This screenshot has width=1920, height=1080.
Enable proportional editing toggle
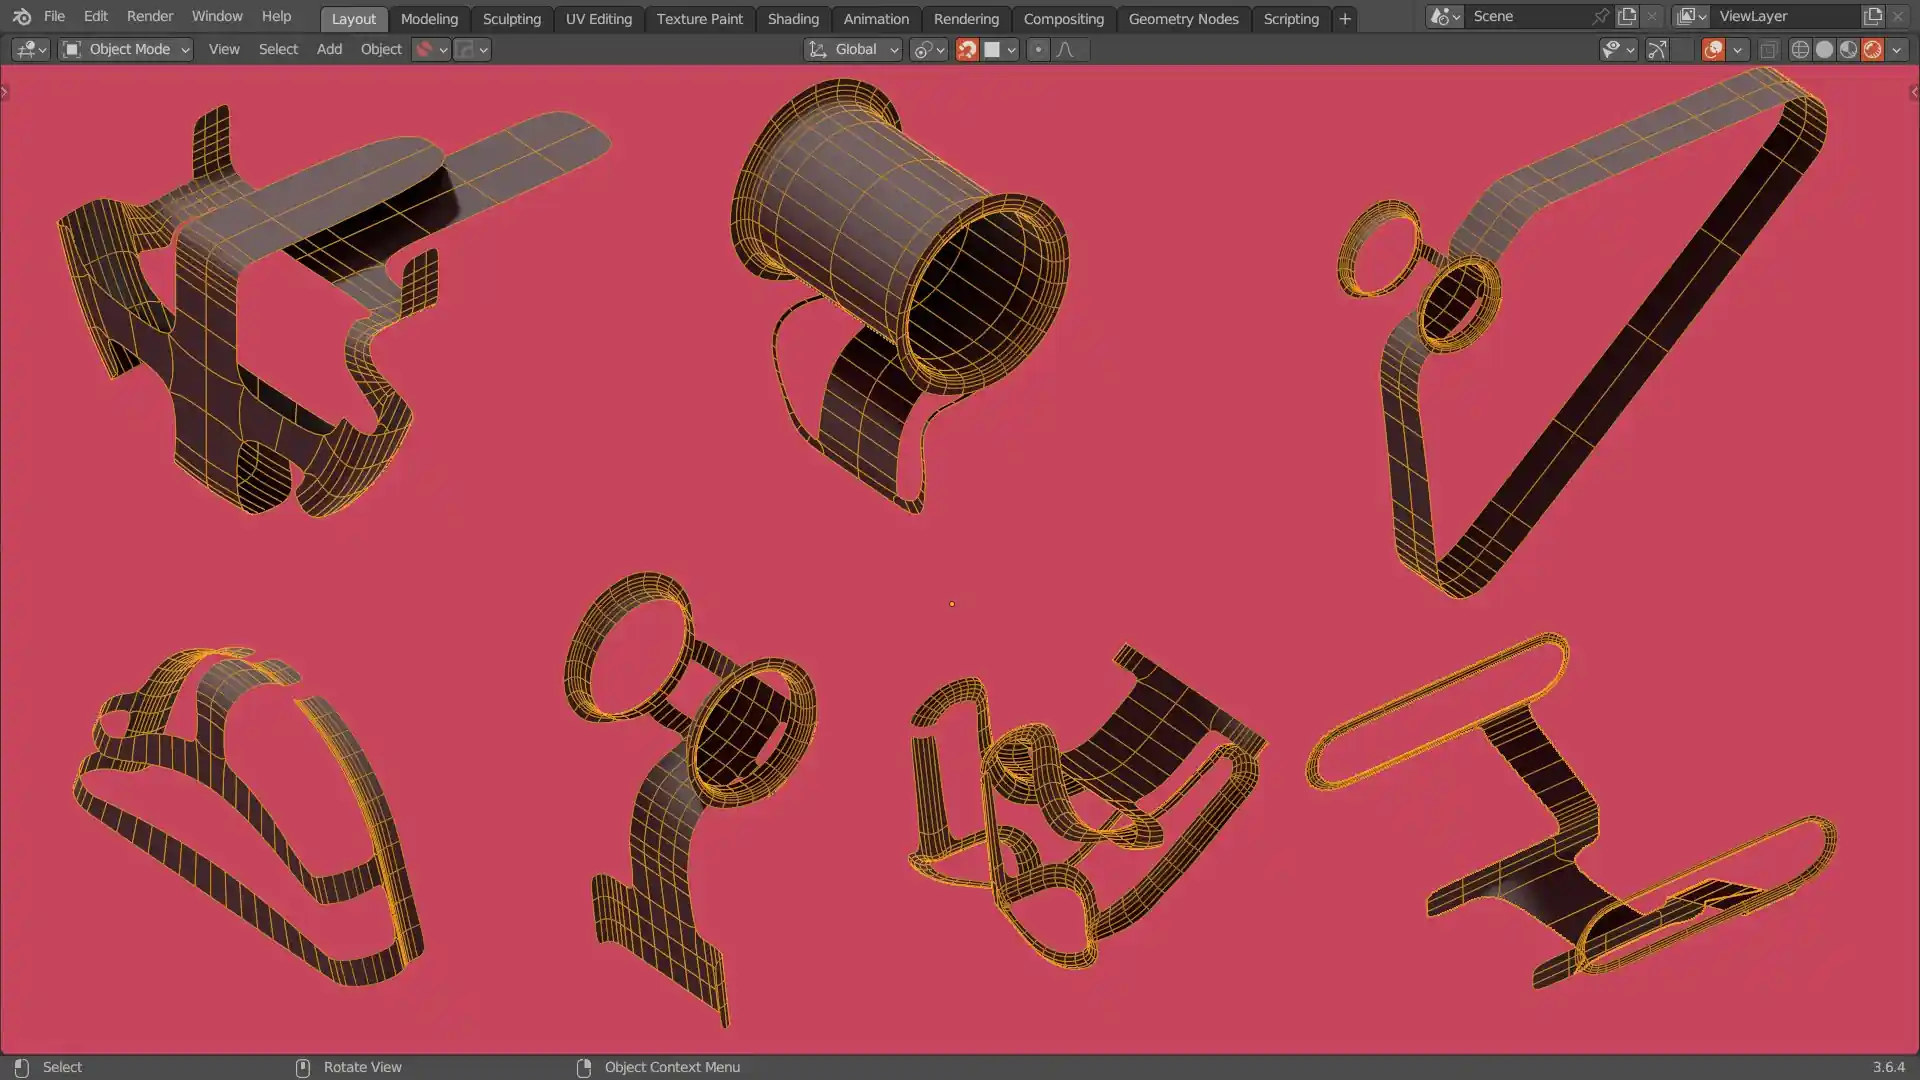coord(1038,50)
